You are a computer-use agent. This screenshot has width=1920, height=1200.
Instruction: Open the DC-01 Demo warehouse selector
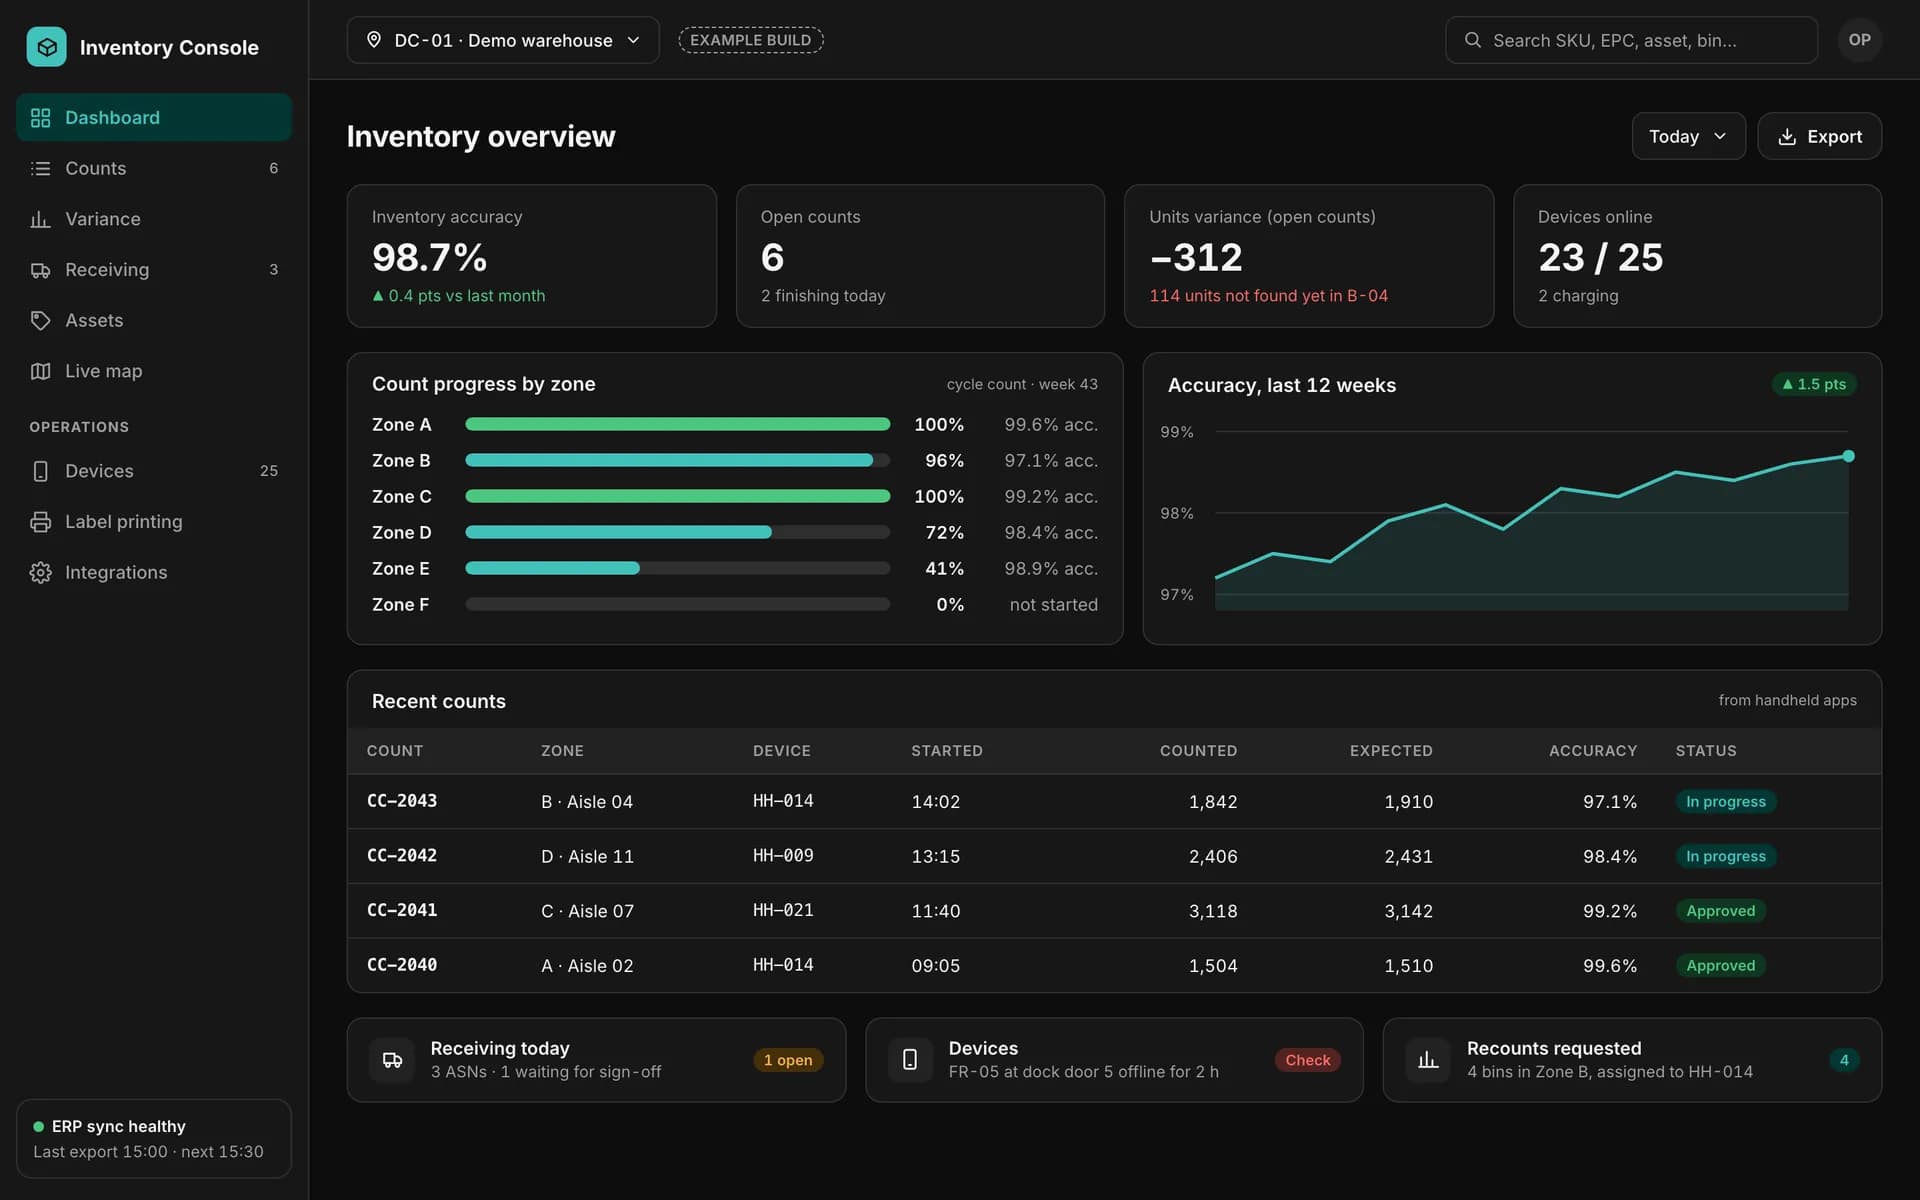(x=503, y=40)
